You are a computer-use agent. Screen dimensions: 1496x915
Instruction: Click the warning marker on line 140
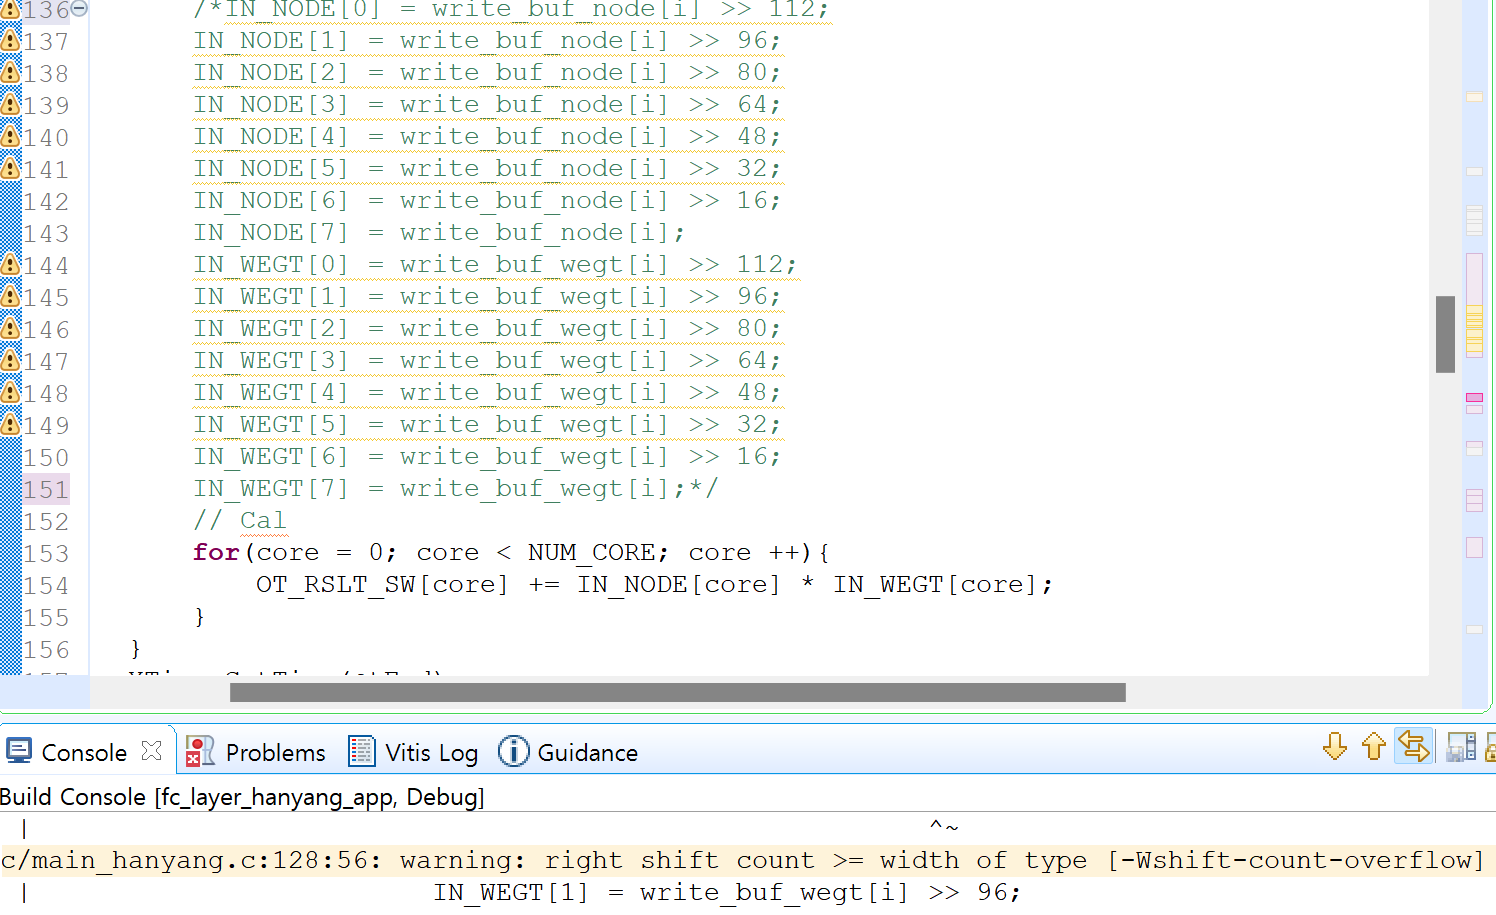(x=10, y=137)
